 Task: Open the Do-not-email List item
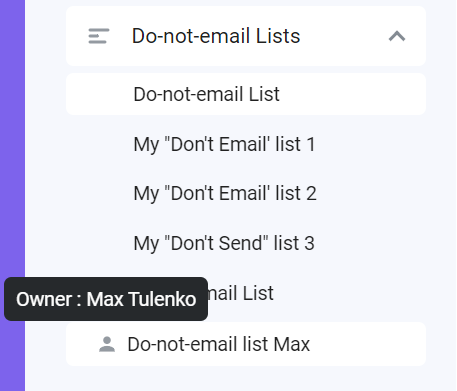tap(246, 94)
